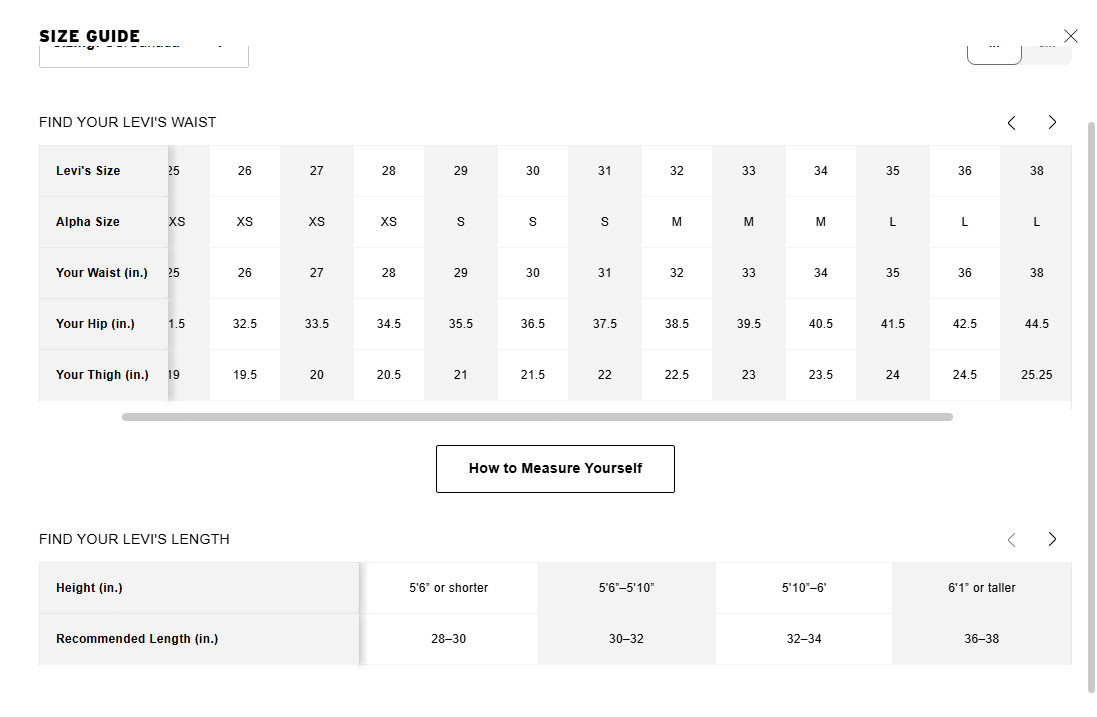
Task: Click recommended length 36–38
Action: (982, 639)
